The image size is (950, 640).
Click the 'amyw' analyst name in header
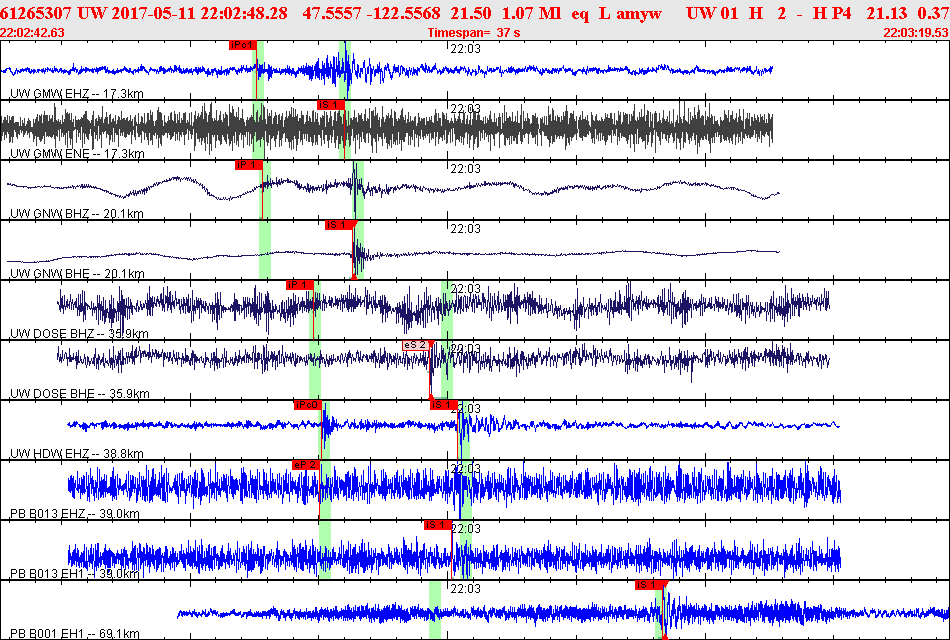[639, 13]
